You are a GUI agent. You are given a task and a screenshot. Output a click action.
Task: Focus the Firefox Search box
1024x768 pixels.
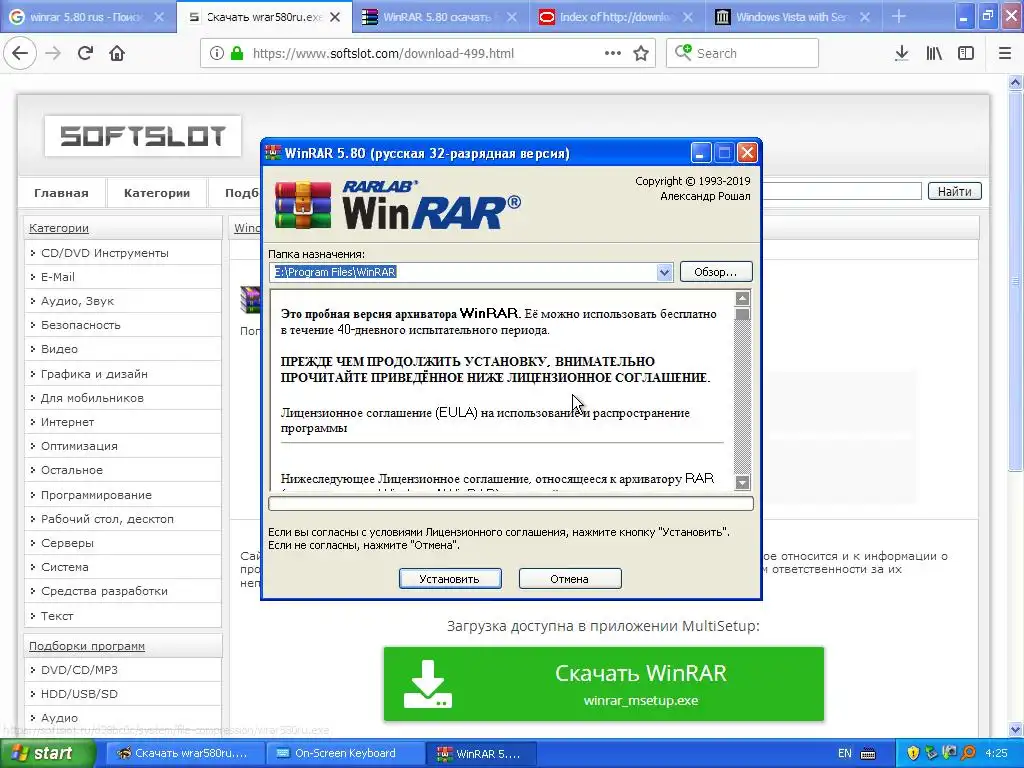[x=743, y=53]
